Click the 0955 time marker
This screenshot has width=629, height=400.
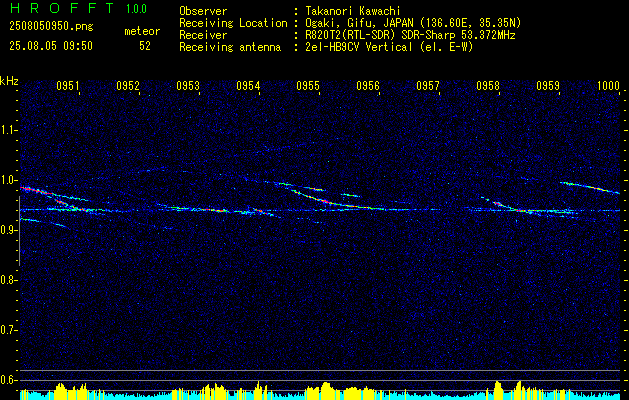pos(308,85)
